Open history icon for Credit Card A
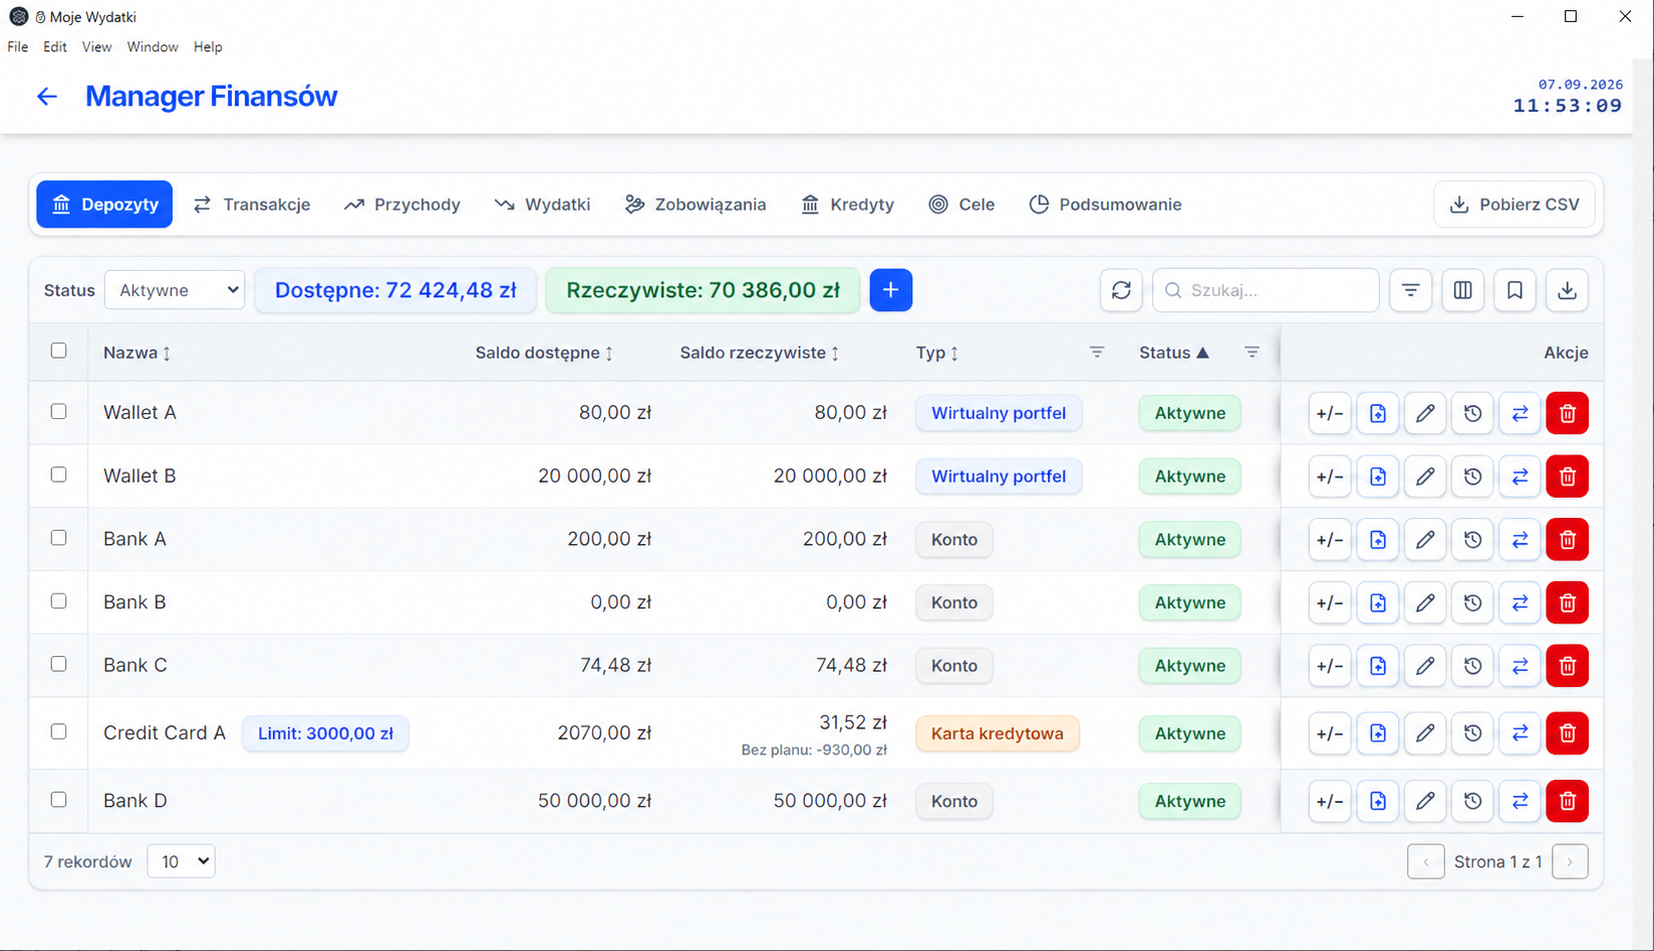This screenshot has width=1654, height=951. pyautogui.click(x=1473, y=733)
